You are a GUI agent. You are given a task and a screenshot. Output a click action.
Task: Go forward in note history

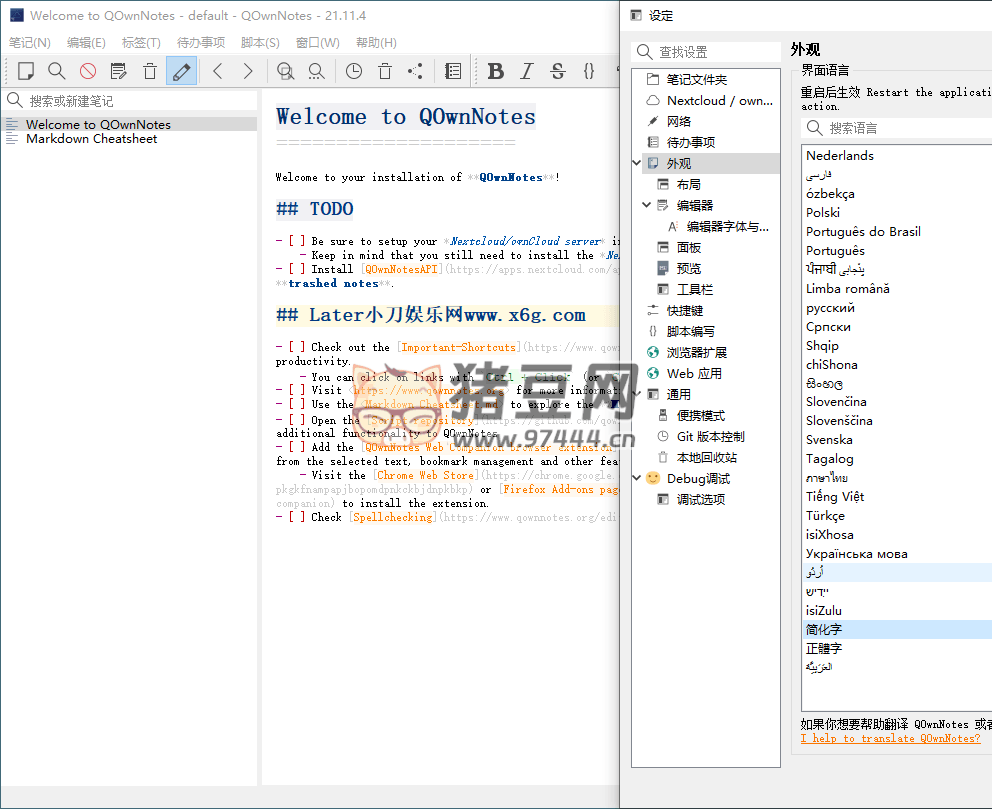[x=248, y=71]
